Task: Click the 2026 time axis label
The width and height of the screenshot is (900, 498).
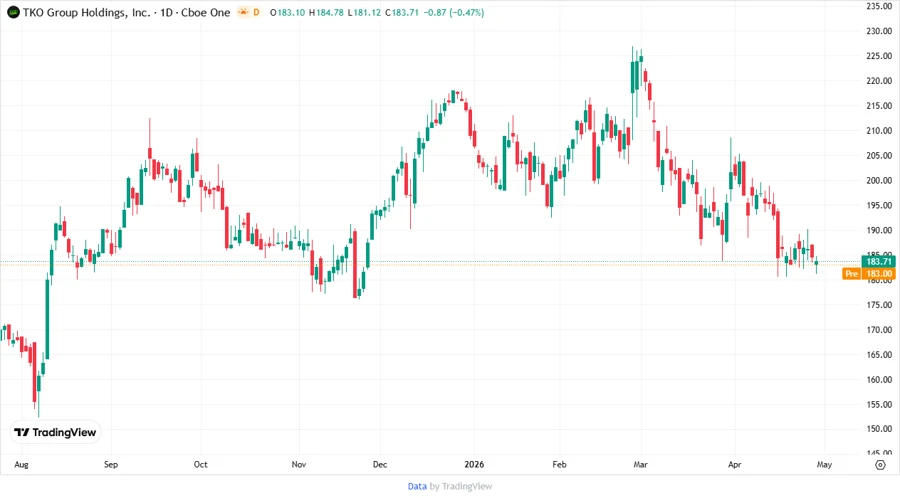Action: pos(474,464)
